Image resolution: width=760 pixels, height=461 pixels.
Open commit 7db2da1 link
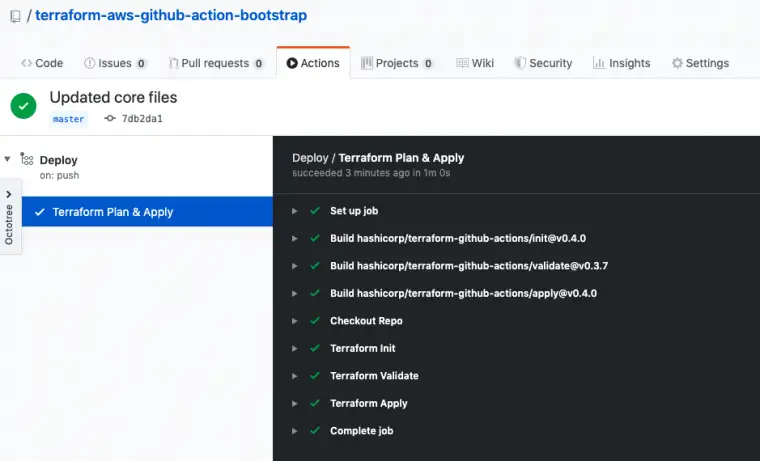pyautogui.click(x=142, y=119)
